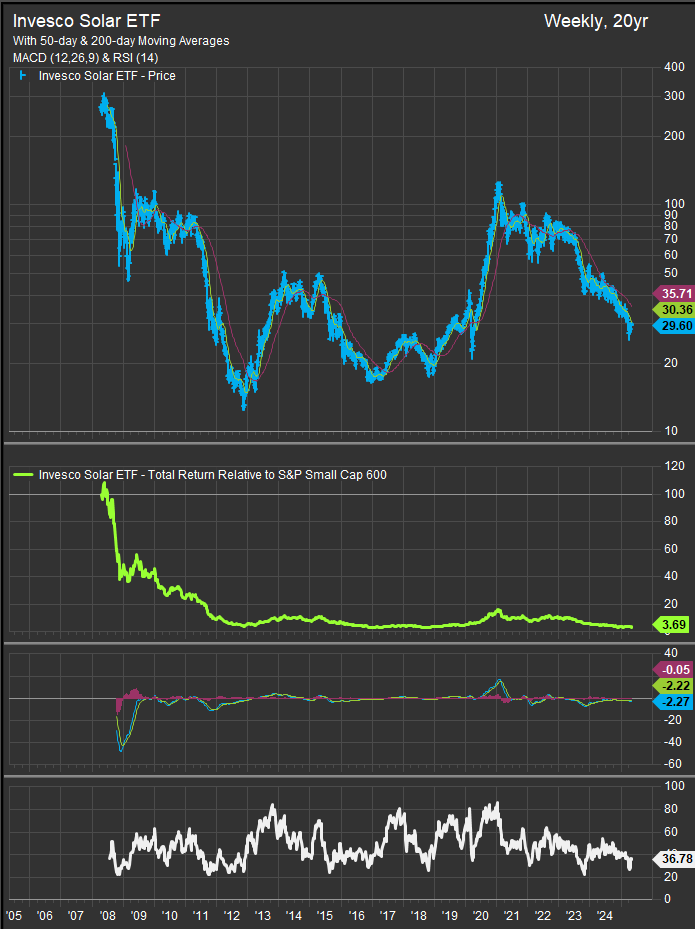Click the 30.36 moving average value tag
Image resolution: width=695 pixels, height=929 pixels.
tap(674, 310)
